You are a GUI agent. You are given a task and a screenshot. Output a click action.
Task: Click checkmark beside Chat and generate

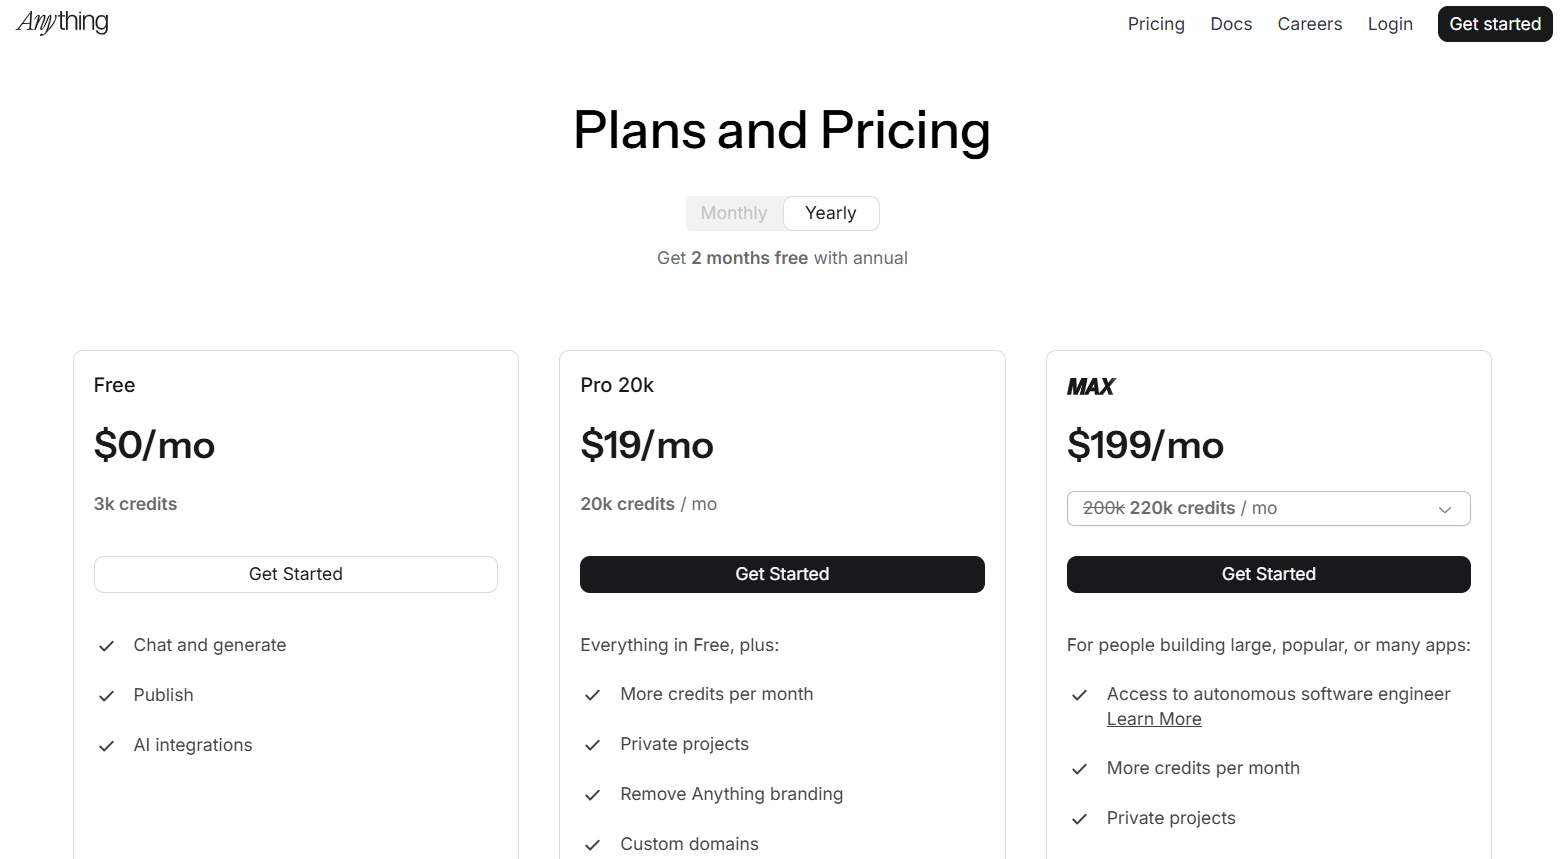[x=106, y=646]
